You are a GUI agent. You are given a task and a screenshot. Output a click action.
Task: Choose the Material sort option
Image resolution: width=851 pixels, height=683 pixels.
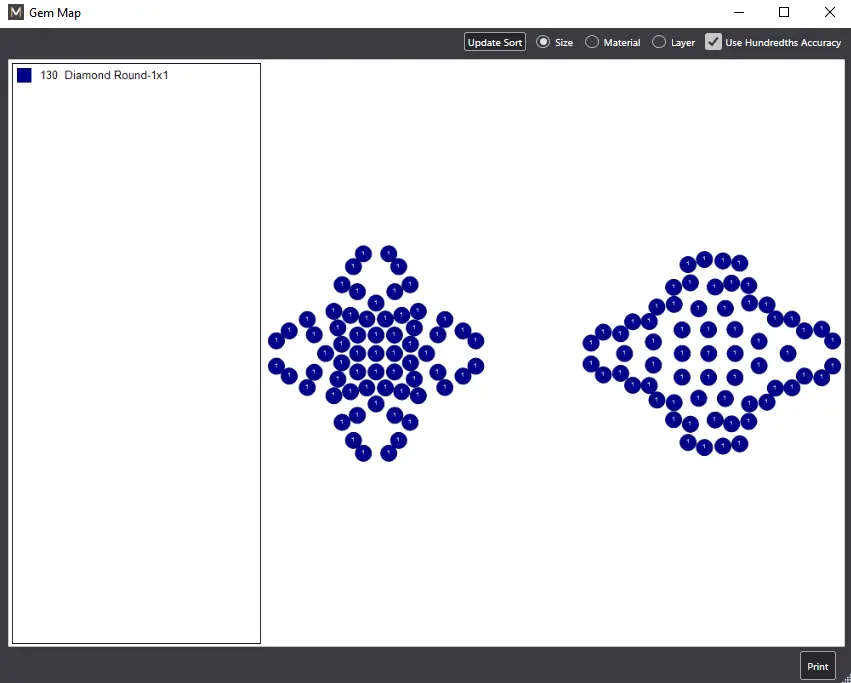(592, 42)
